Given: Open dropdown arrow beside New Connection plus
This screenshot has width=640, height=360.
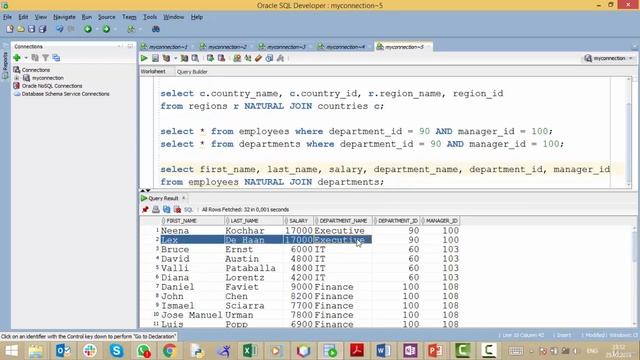Looking at the screenshot, I should coord(26,58).
